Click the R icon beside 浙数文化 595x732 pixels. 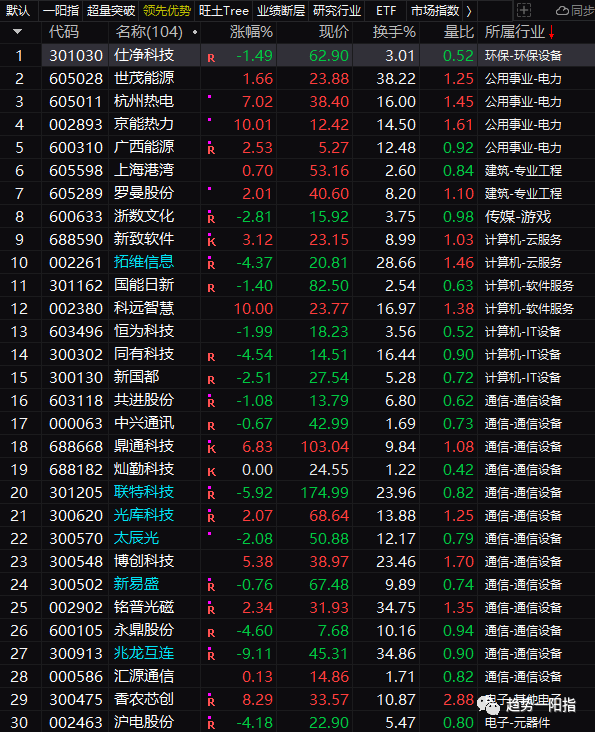tap(211, 218)
